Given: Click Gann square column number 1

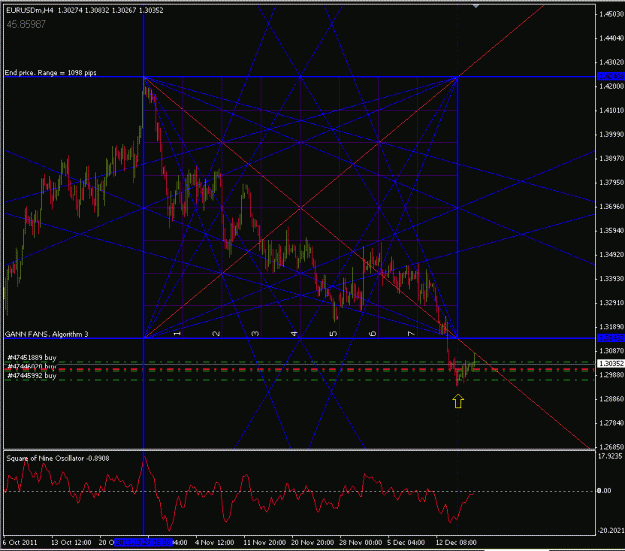Looking at the screenshot, I should coord(177,333).
